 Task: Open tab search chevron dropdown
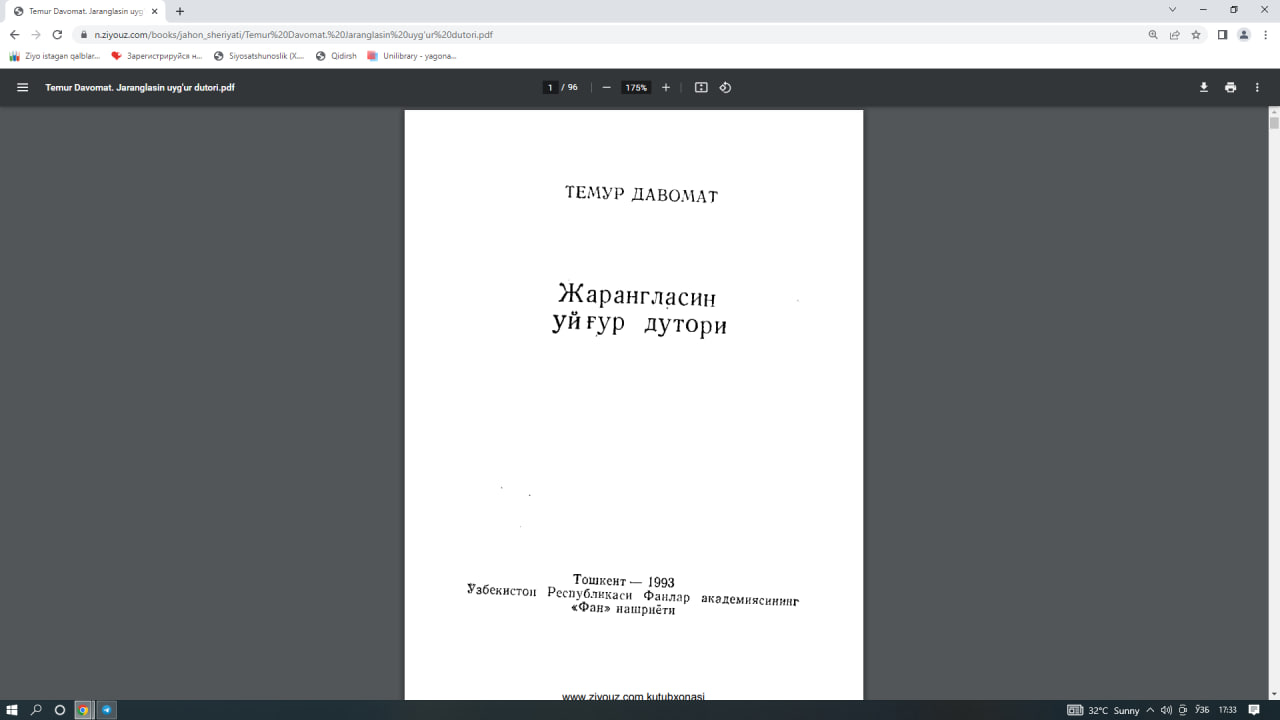[1173, 9]
